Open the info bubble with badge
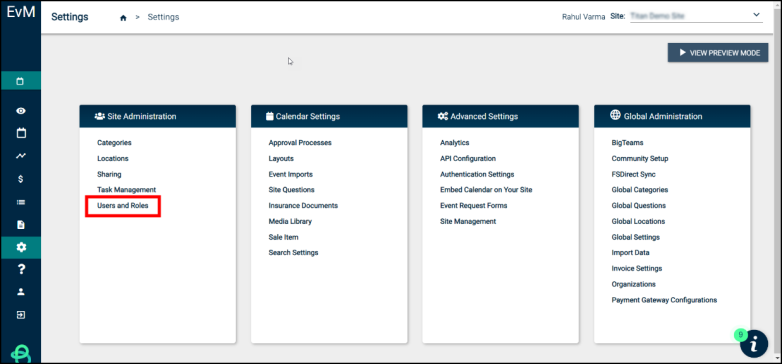This screenshot has height=364, width=782. click(x=754, y=344)
